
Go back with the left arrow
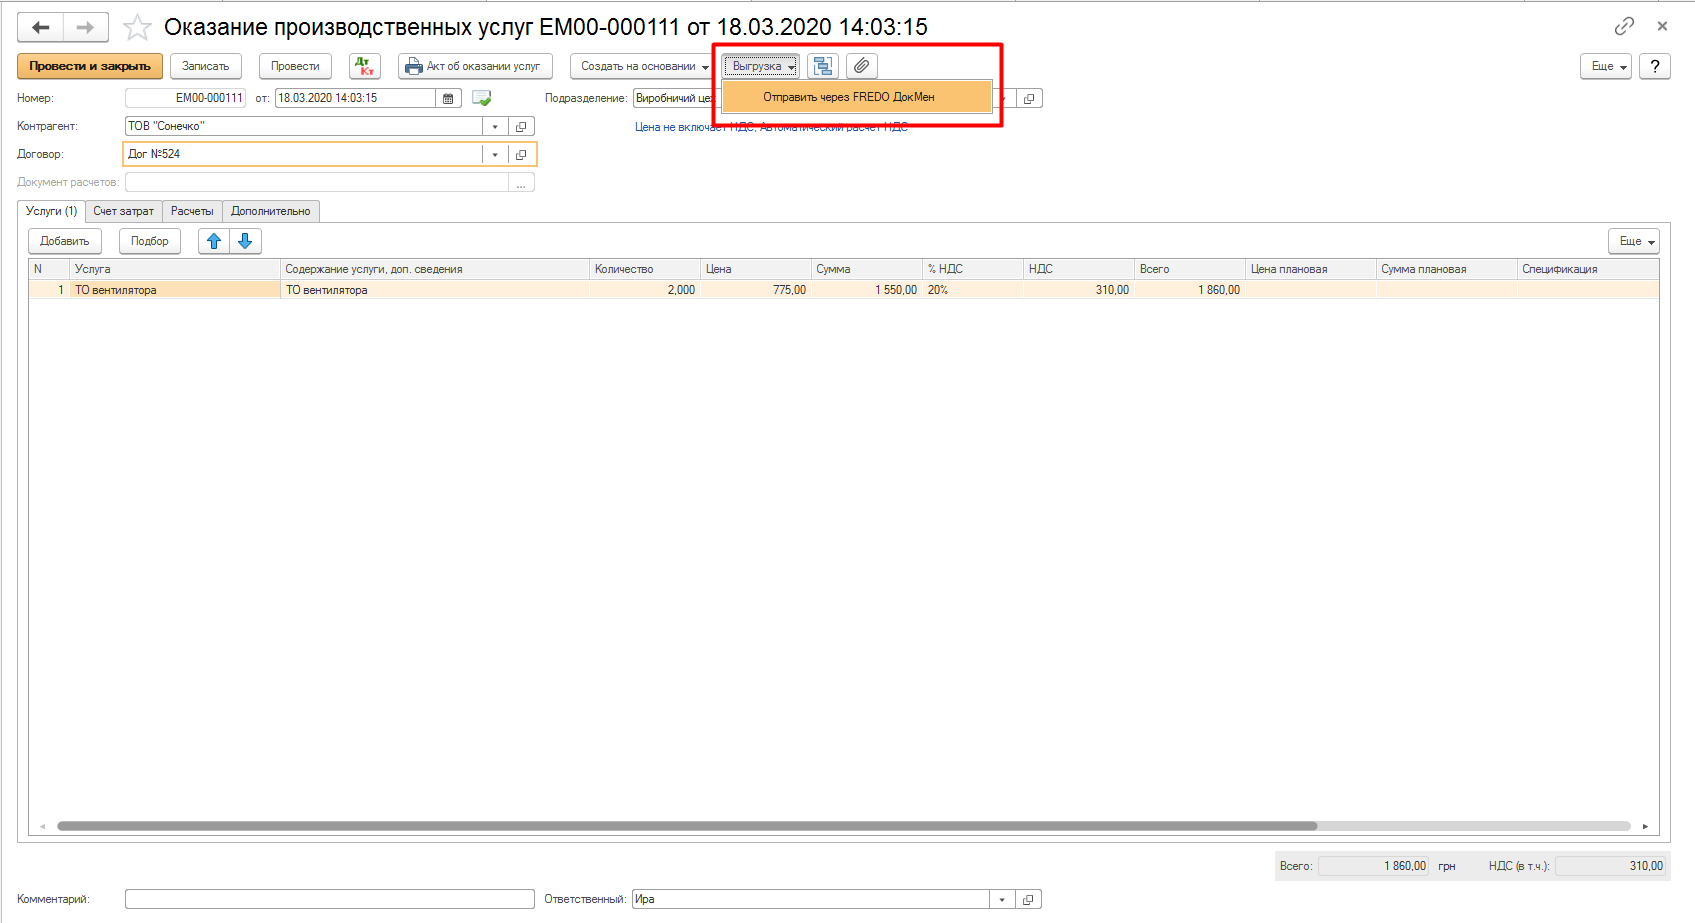[41, 27]
